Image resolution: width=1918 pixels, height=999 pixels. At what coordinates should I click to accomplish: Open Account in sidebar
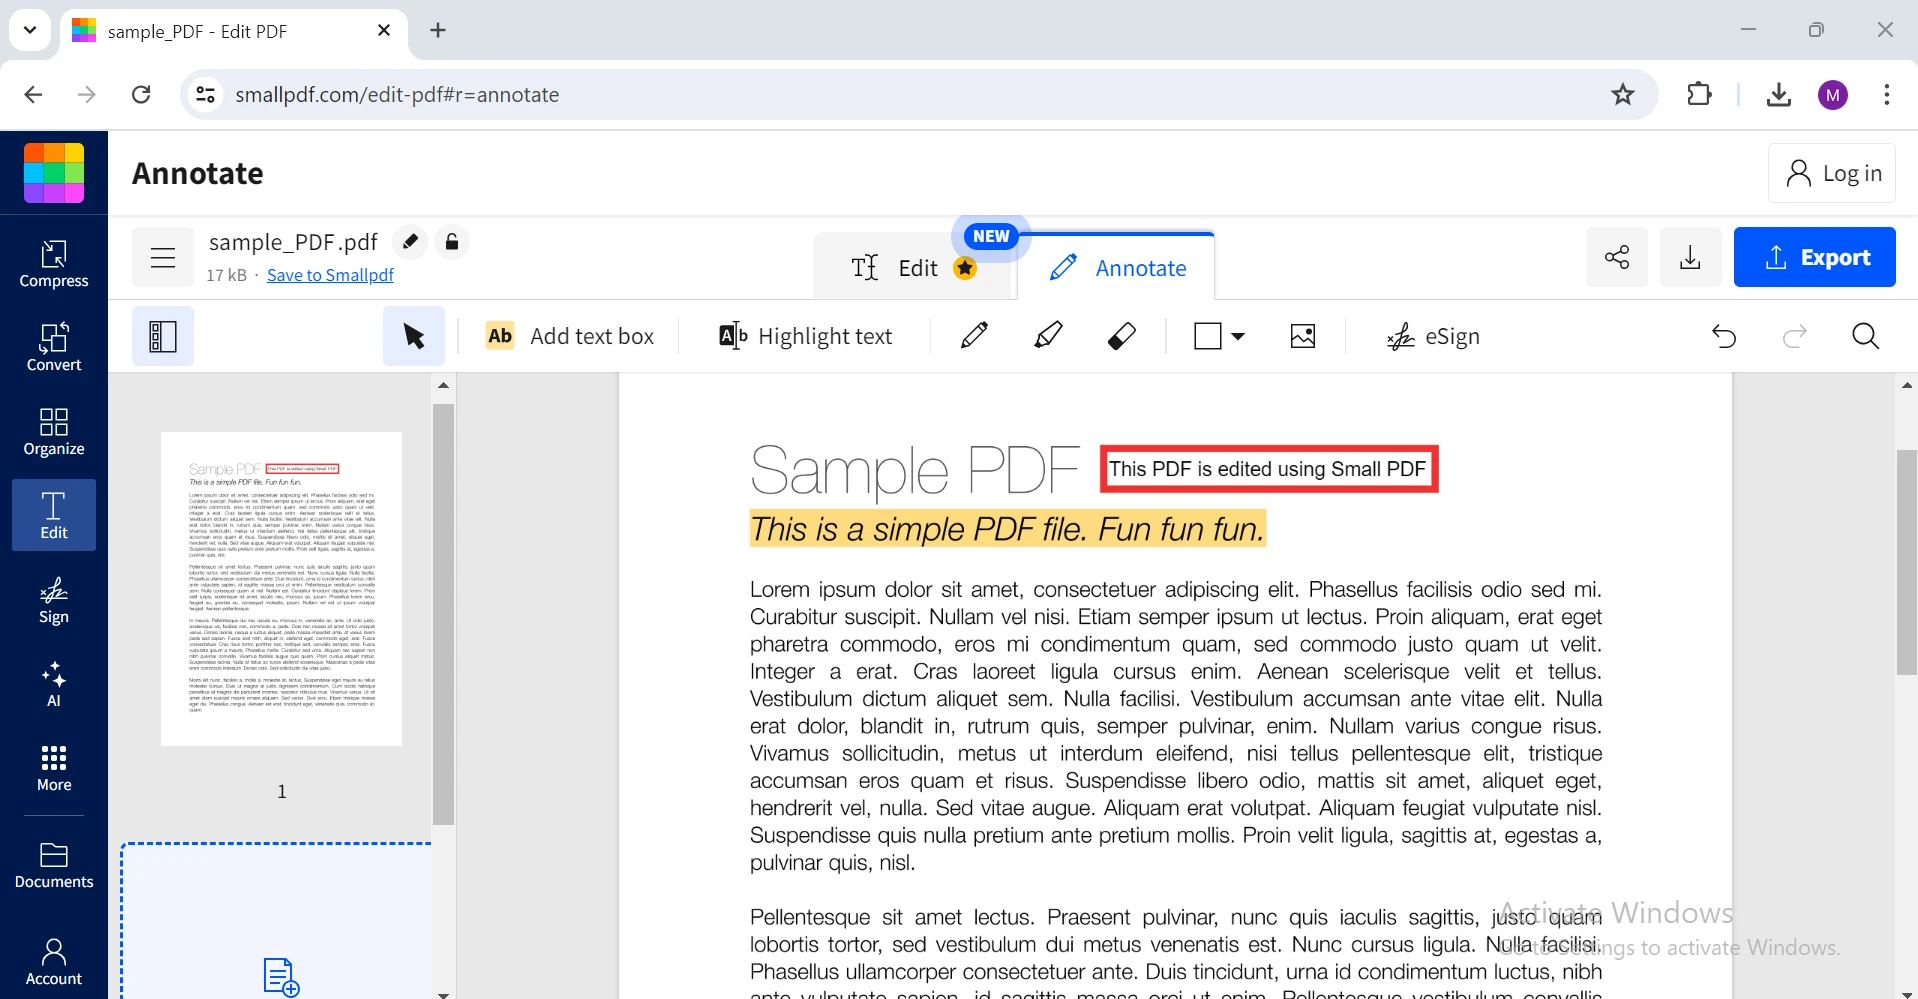(54, 961)
